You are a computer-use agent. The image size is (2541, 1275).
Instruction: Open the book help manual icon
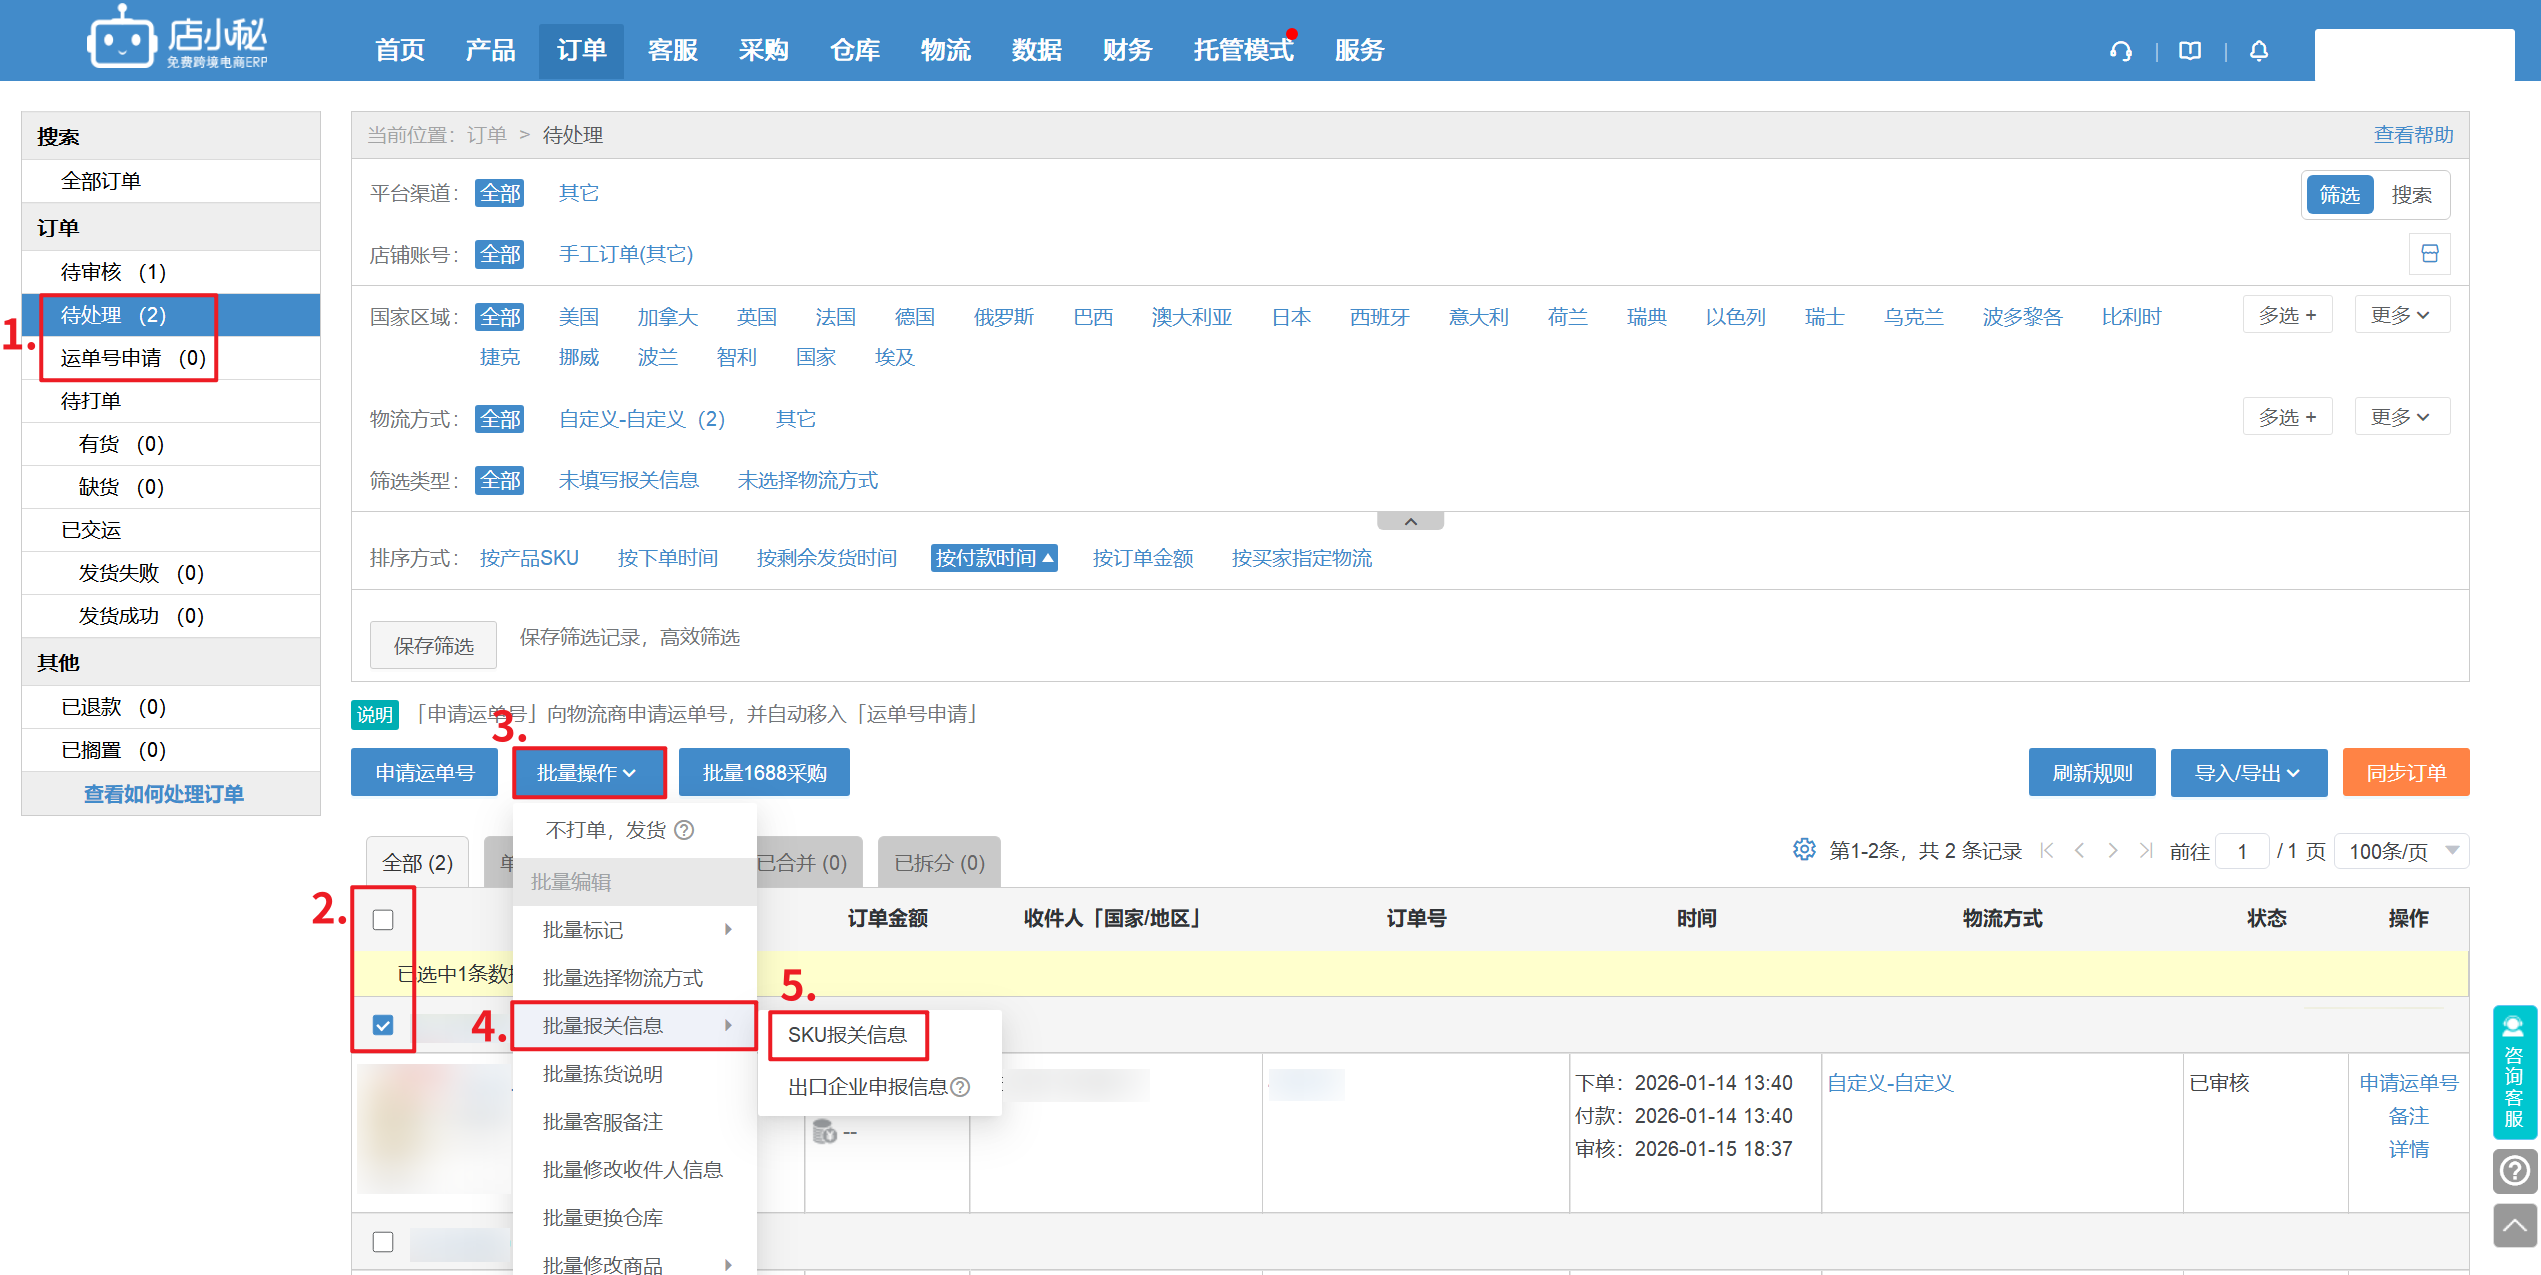click(x=2190, y=50)
